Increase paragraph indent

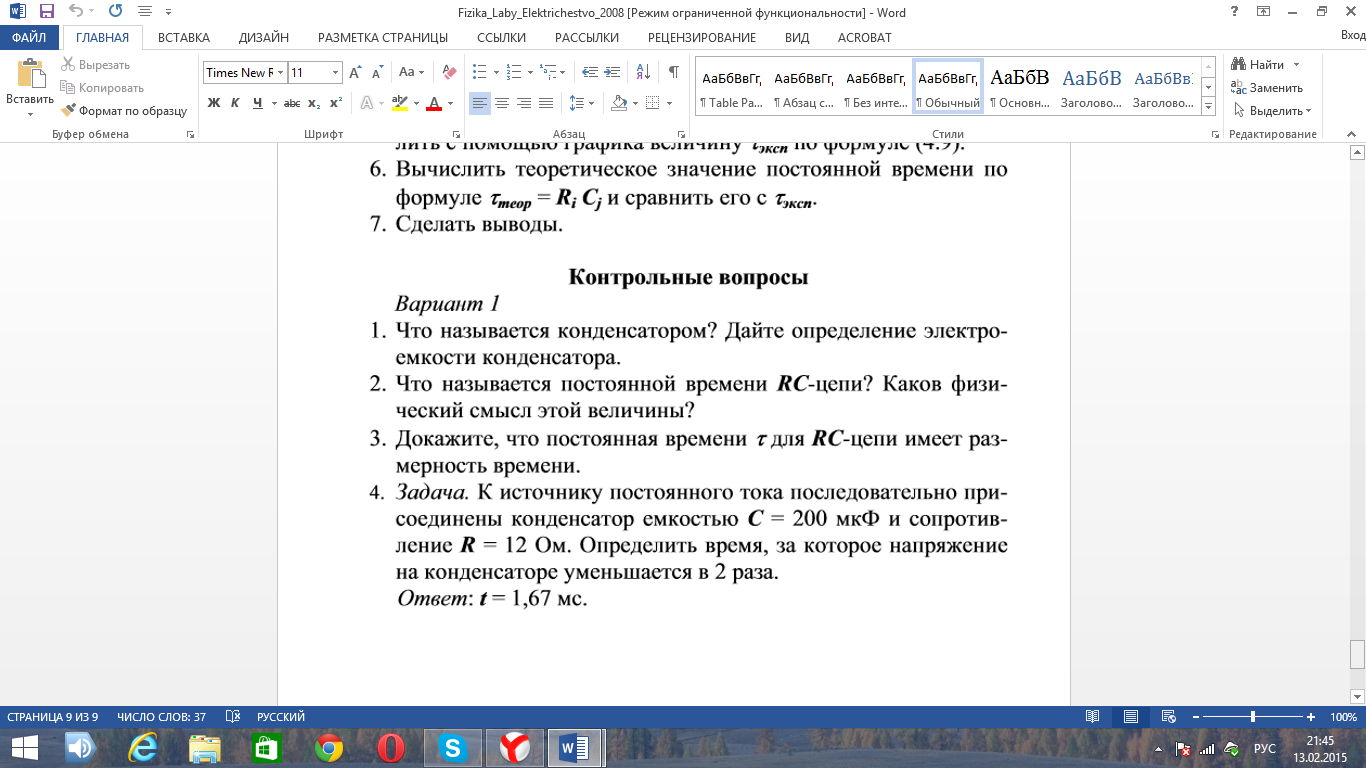coord(612,72)
